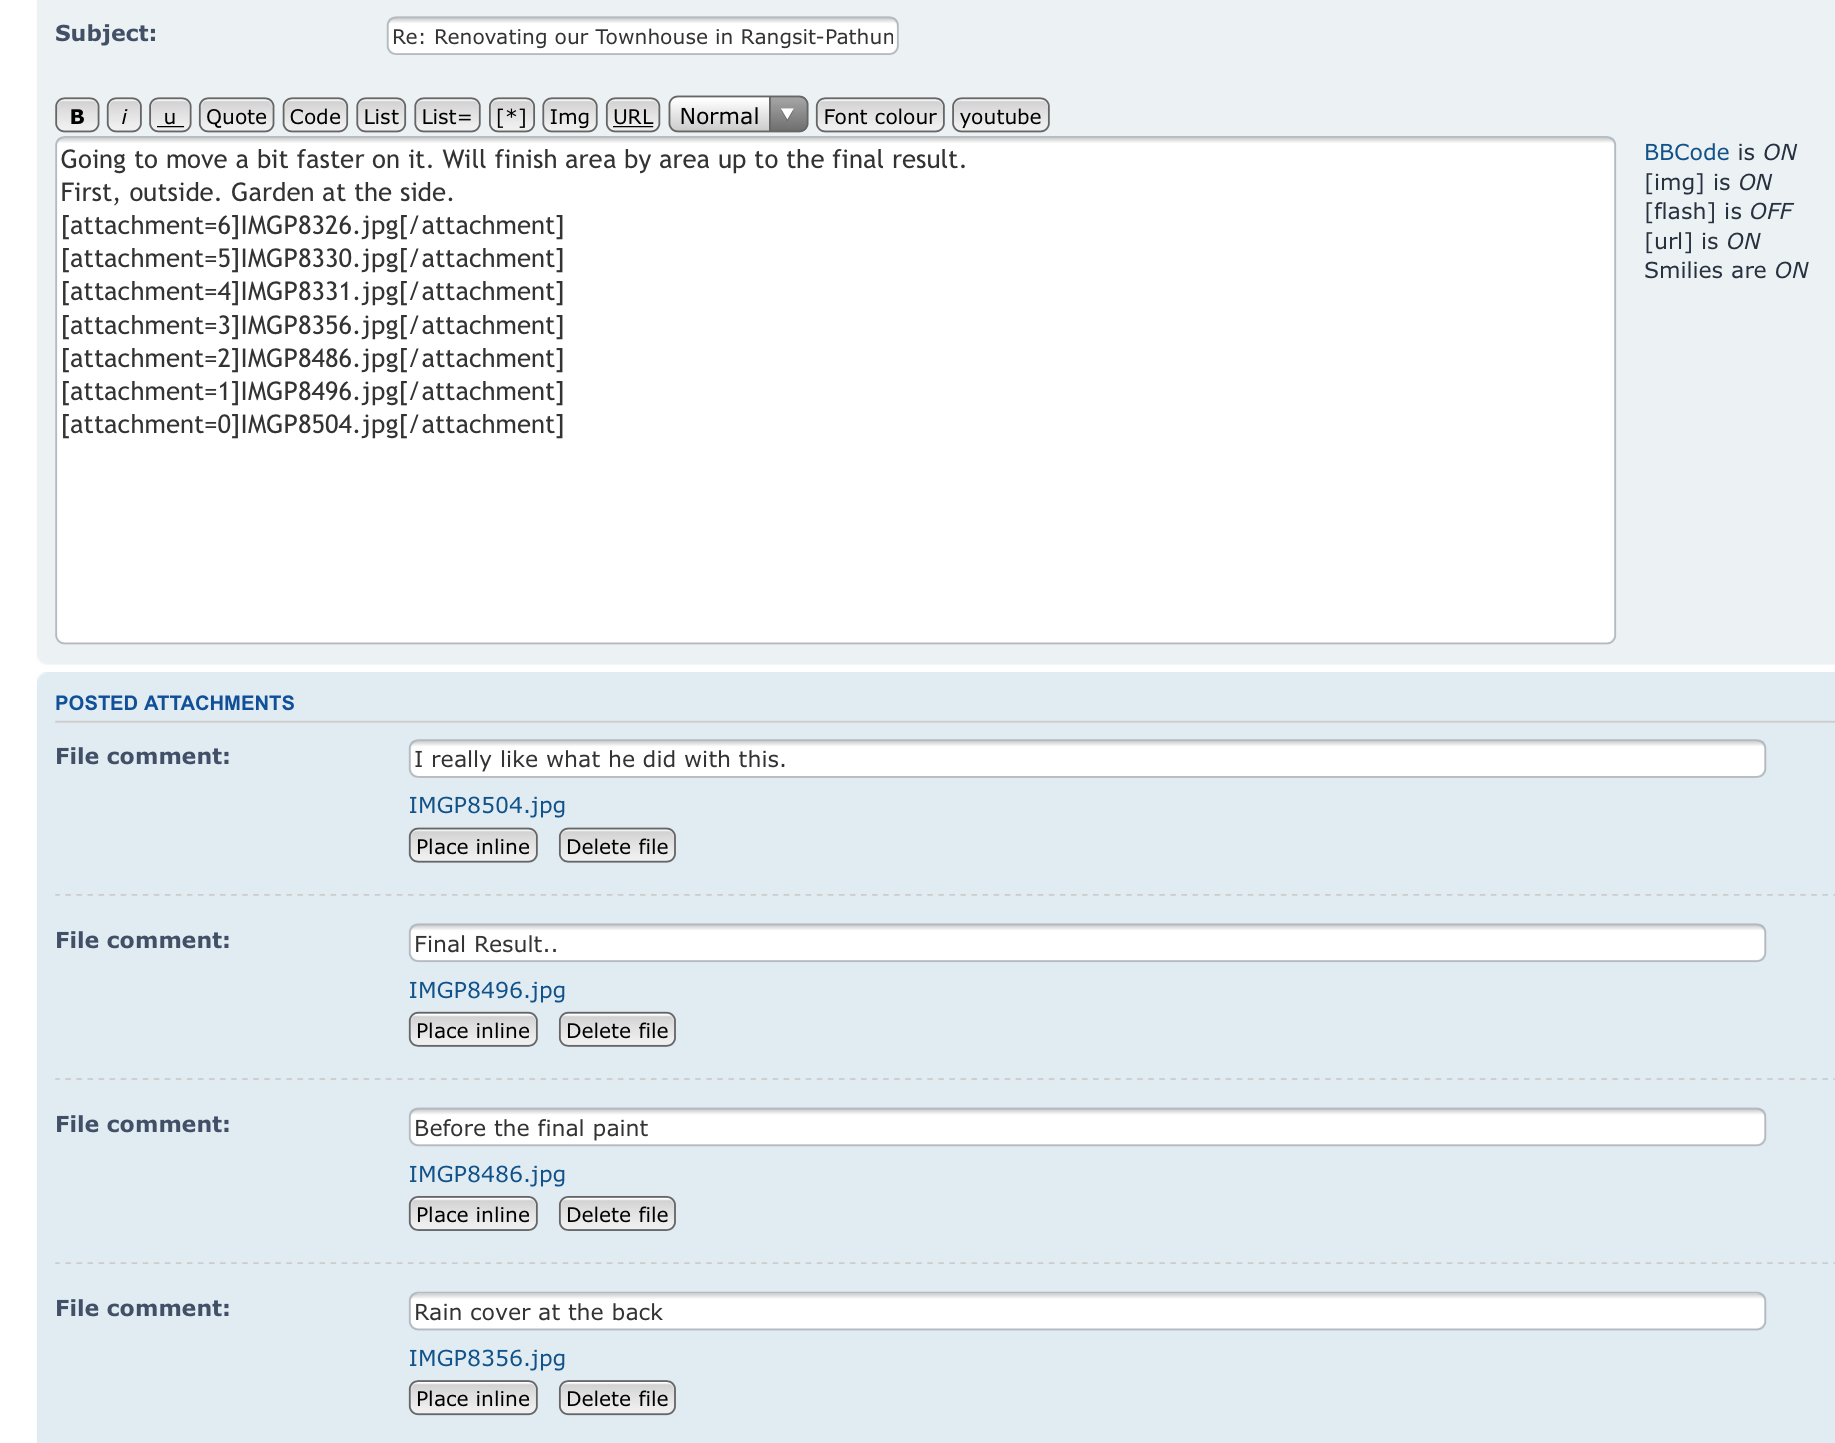Image resolution: width=1835 pixels, height=1443 pixels.
Task: Open the Font colour picker
Action: click(x=879, y=116)
